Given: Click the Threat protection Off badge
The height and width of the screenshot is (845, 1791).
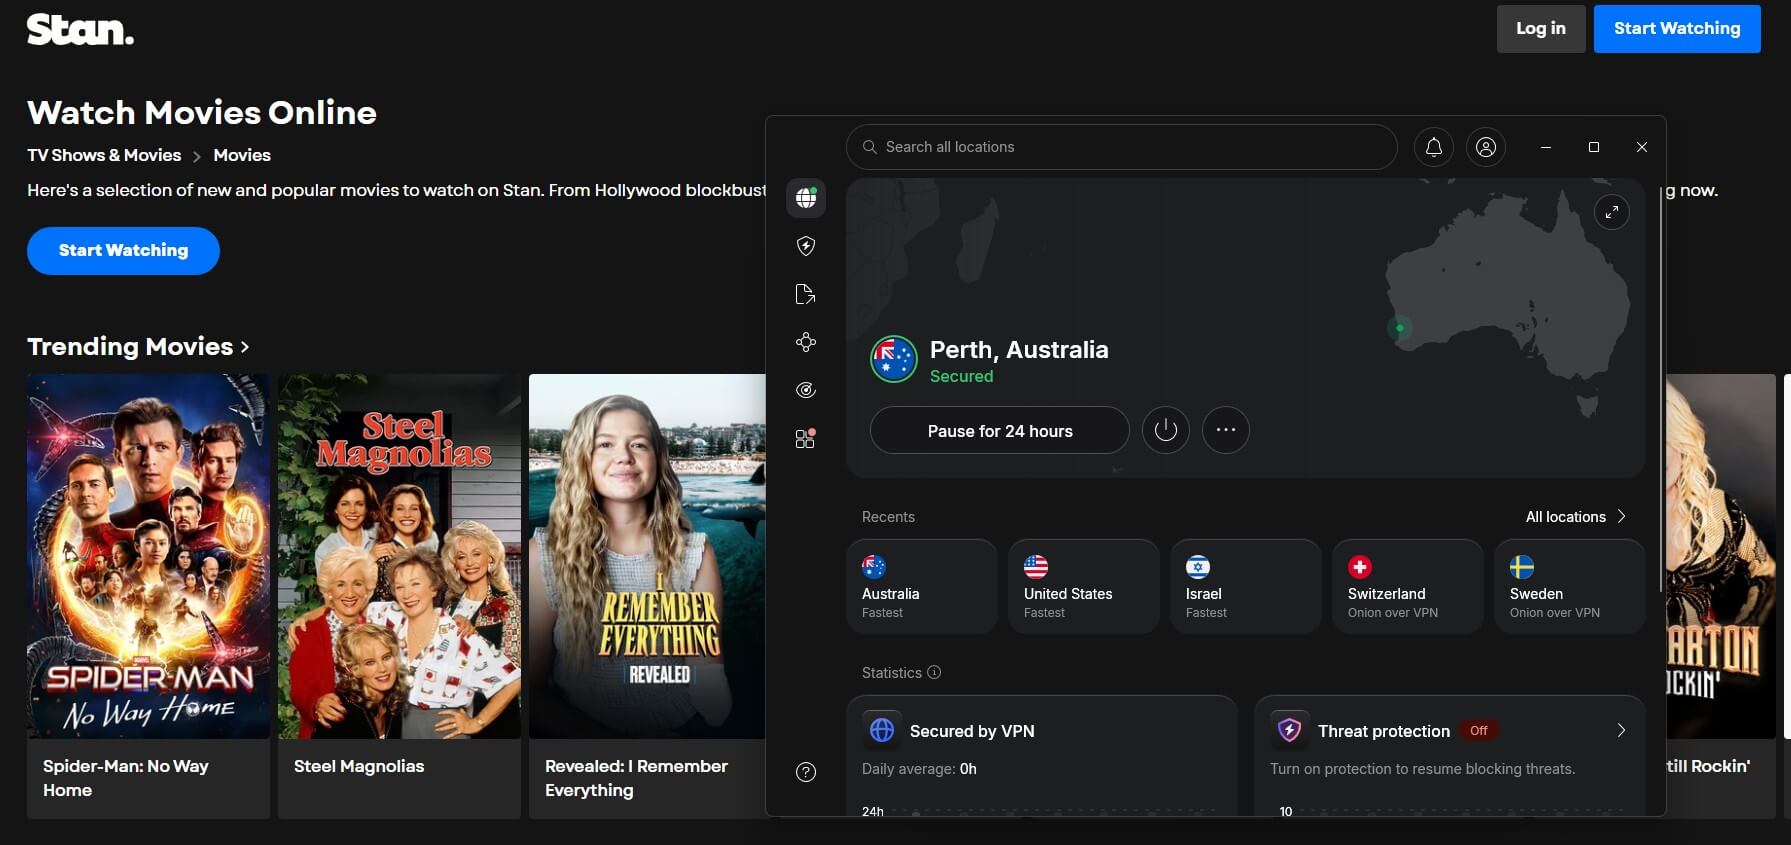Looking at the screenshot, I should [1478, 731].
